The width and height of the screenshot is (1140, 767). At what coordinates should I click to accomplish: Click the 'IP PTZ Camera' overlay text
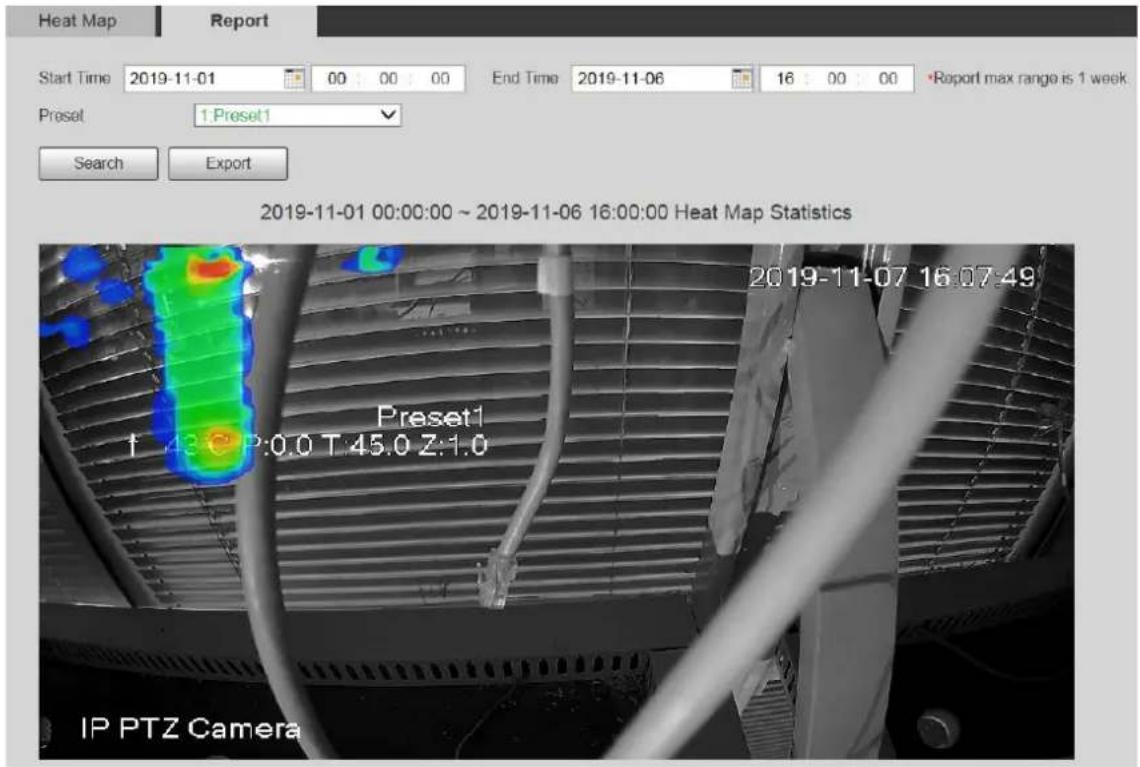coord(190,728)
